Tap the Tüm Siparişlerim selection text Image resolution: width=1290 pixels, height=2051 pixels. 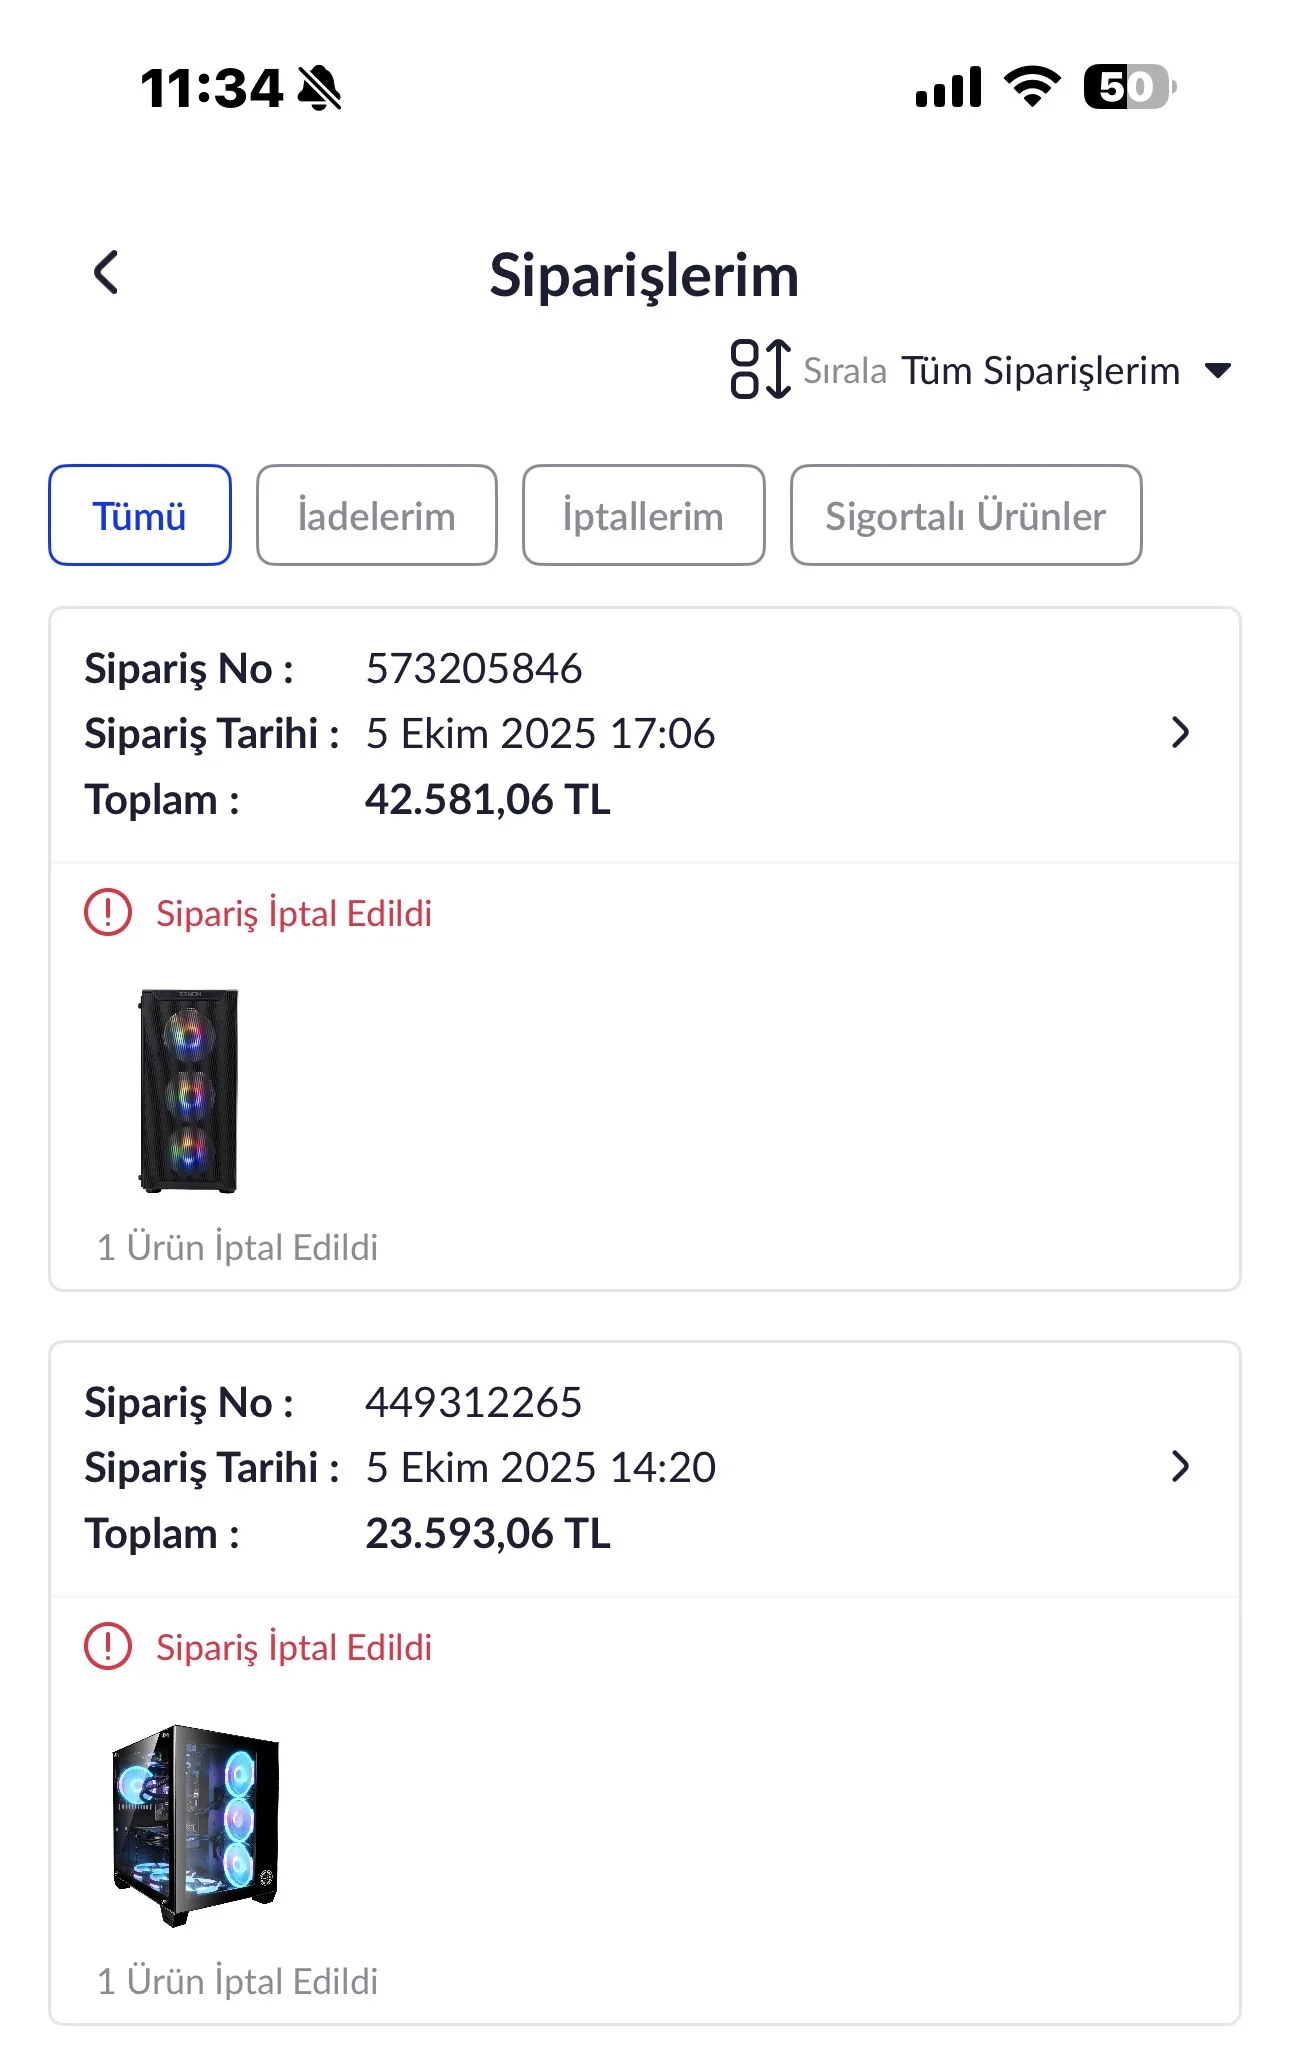point(1040,371)
